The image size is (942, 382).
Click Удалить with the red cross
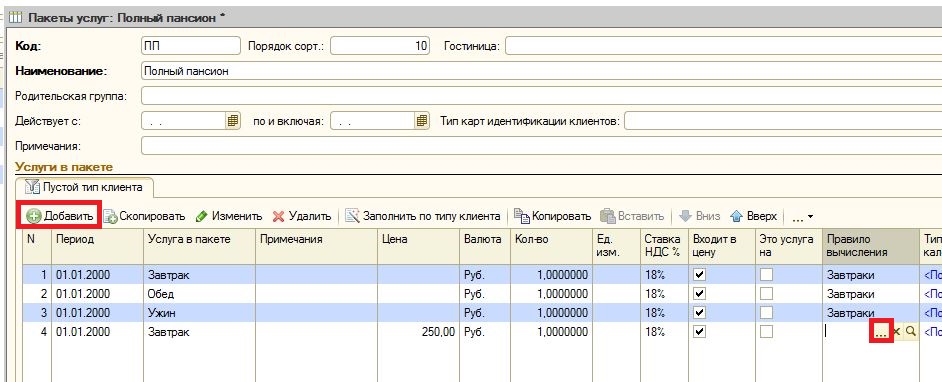pos(302,216)
